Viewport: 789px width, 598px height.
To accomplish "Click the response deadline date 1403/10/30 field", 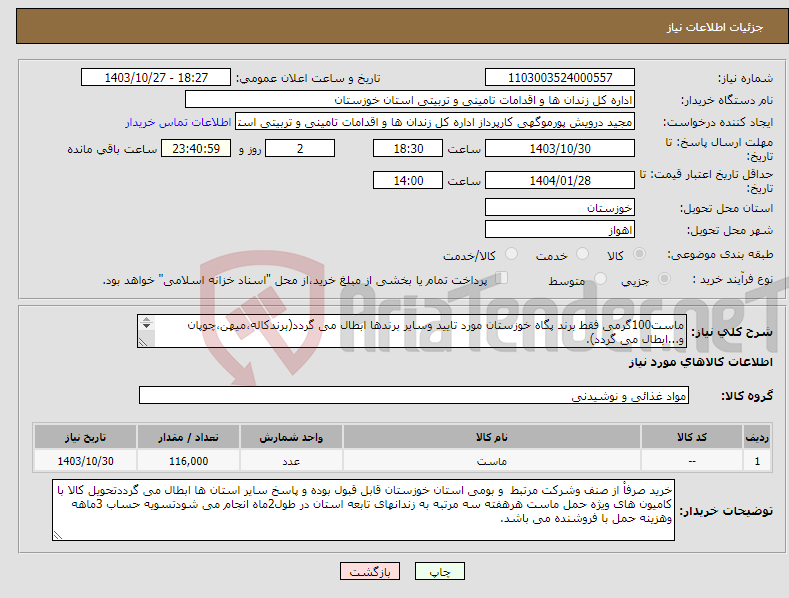I will (560, 148).
